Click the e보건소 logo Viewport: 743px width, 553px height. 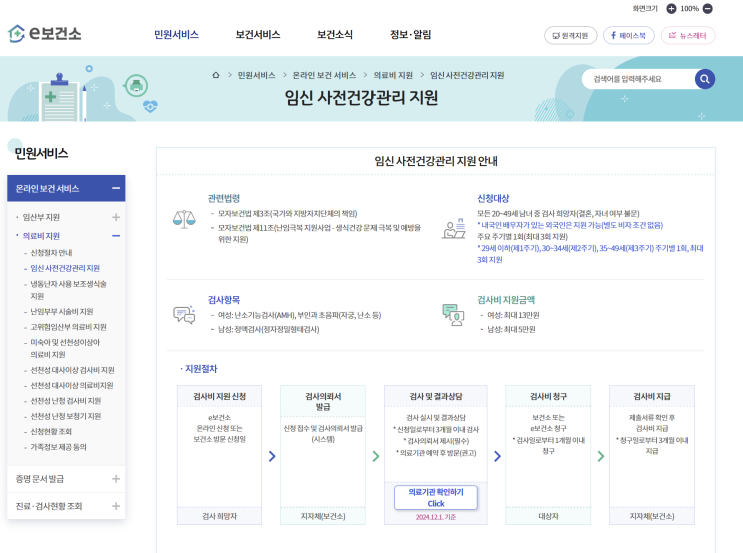click(45, 34)
